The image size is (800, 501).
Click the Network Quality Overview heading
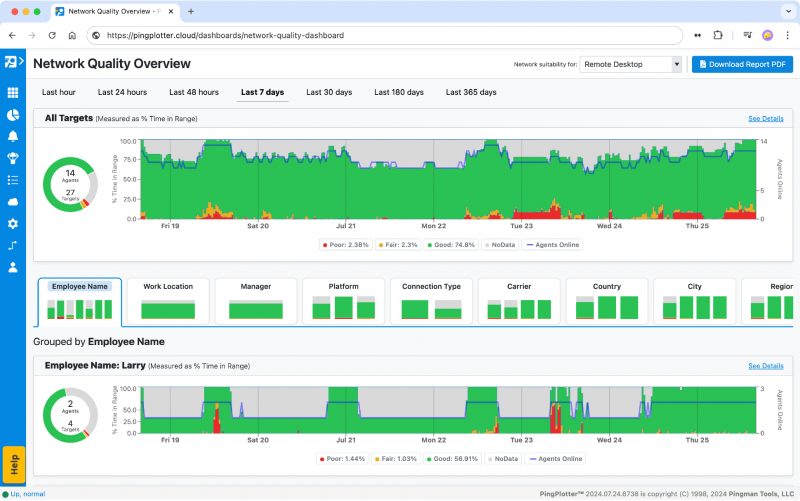point(112,64)
